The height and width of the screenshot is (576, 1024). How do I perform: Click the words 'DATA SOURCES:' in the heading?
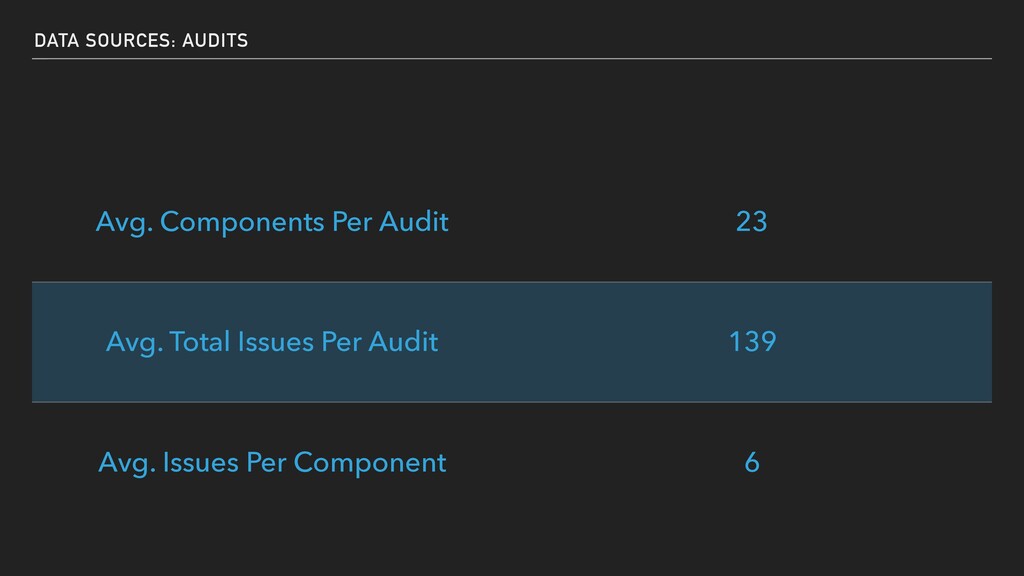pyautogui.click(x=105, y=40)
